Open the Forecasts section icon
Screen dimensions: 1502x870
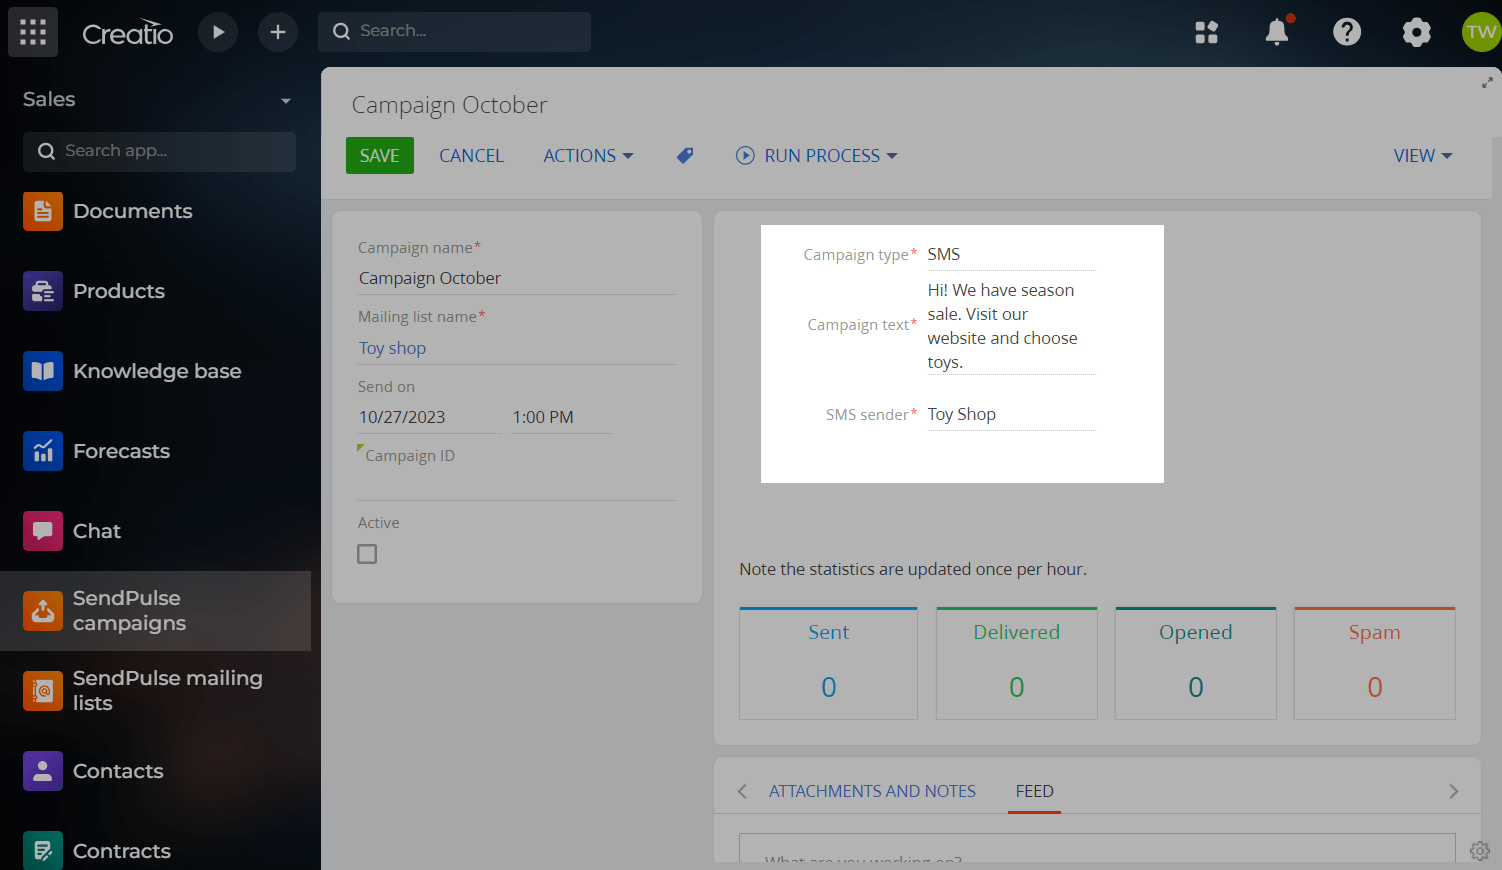click(43, 451)
